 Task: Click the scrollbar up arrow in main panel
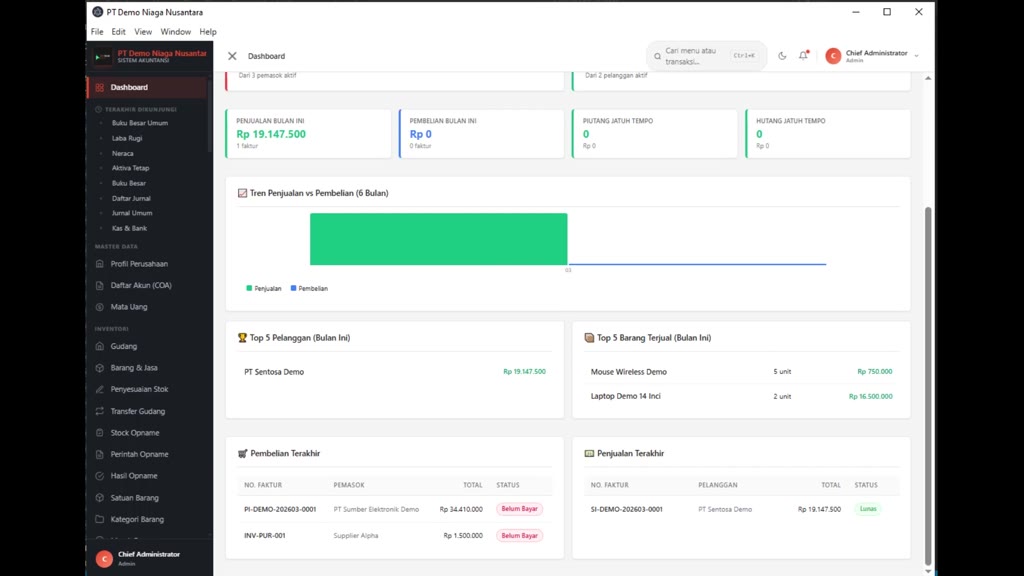(x=928, y=78)
